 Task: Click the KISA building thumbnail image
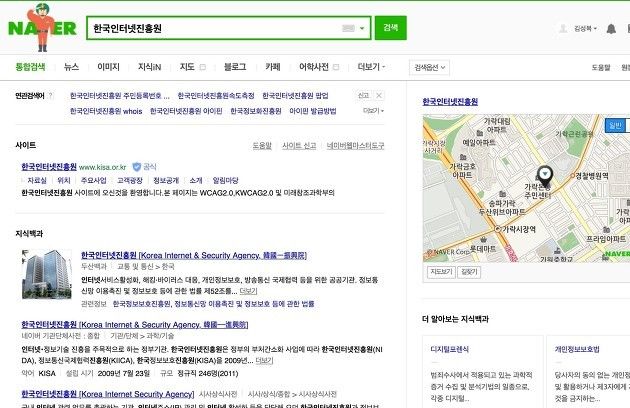(47, 274)
